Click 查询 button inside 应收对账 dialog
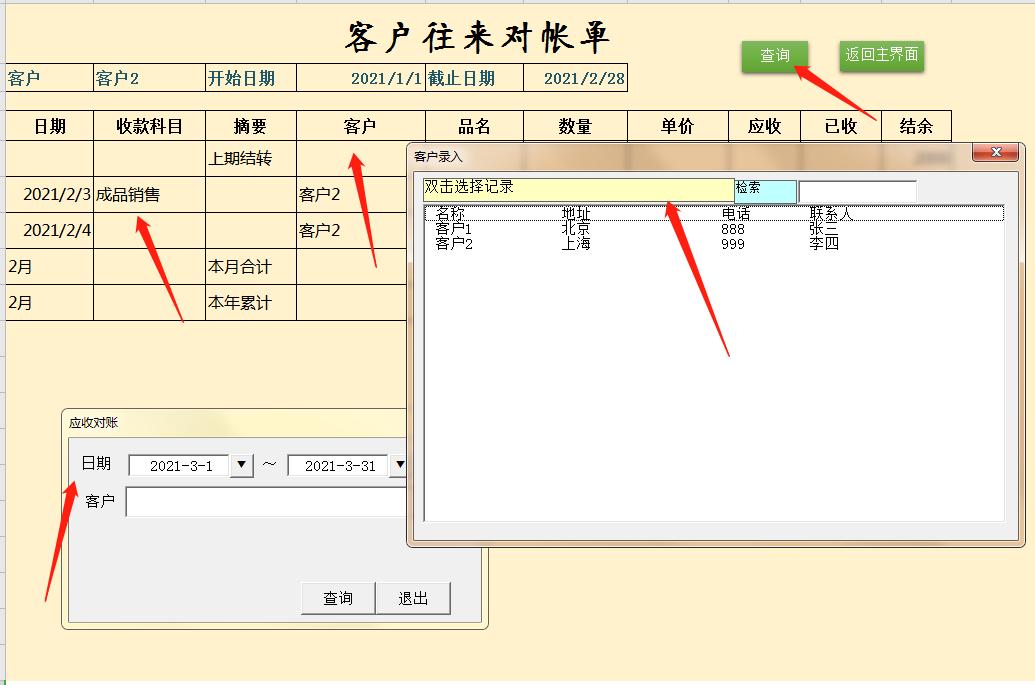Image resolution: width=1035 pixels, height=685 pixels. coord(338,598)
